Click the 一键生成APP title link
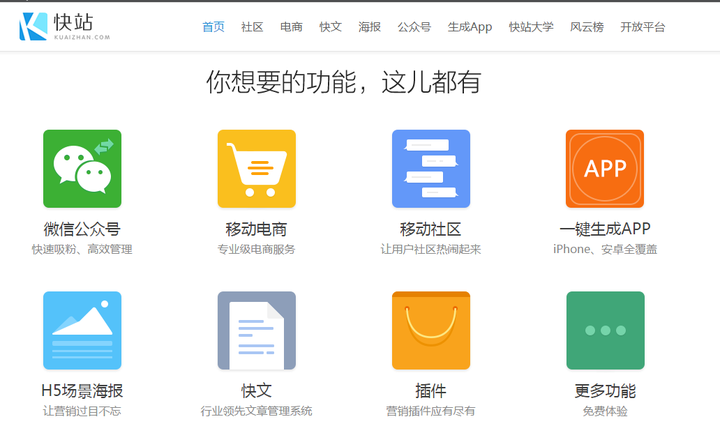 605,229
